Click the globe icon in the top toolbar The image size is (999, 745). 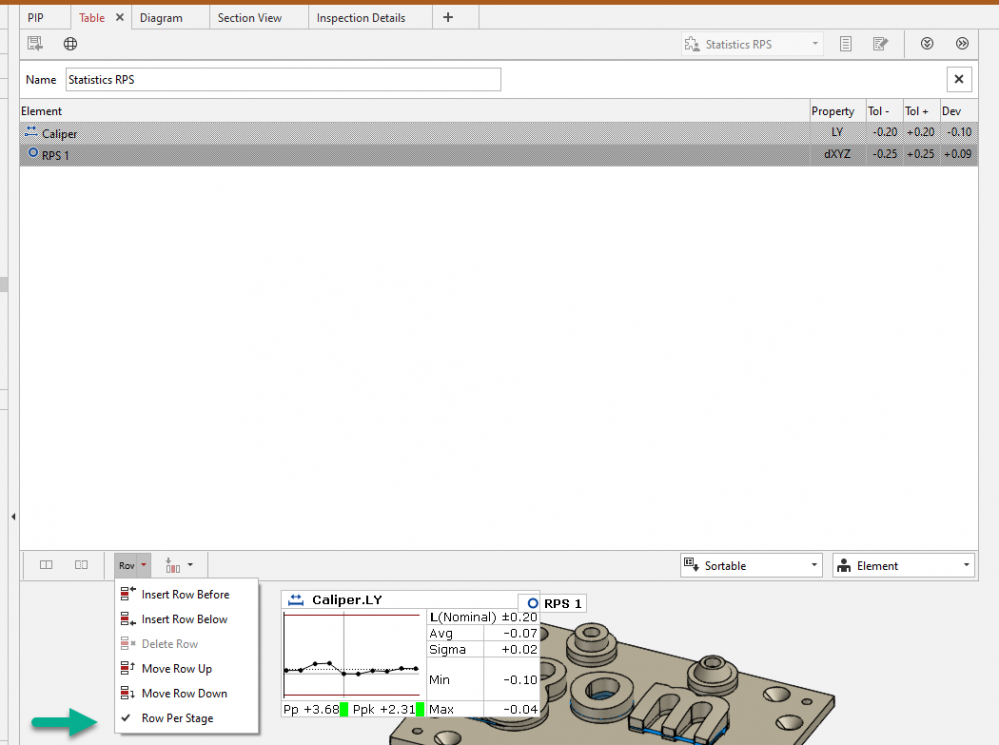click(x=70, y=44)
